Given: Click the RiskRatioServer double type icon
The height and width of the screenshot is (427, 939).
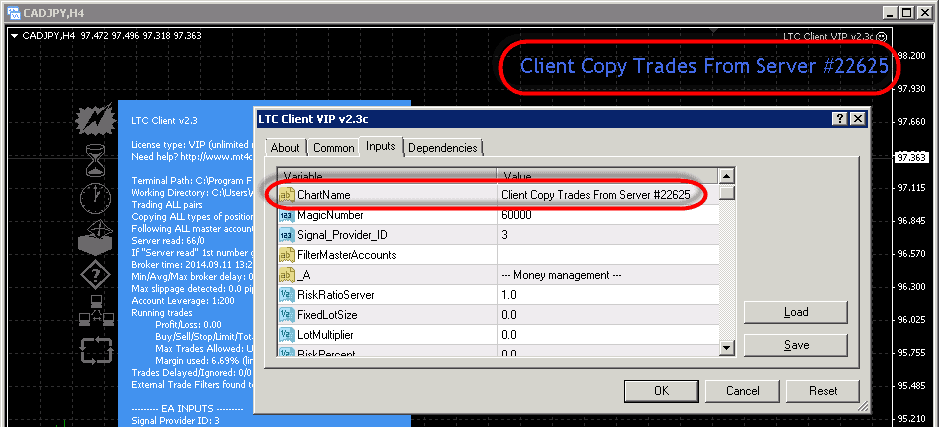Looking at the screenshot, I should pos(287,295).
